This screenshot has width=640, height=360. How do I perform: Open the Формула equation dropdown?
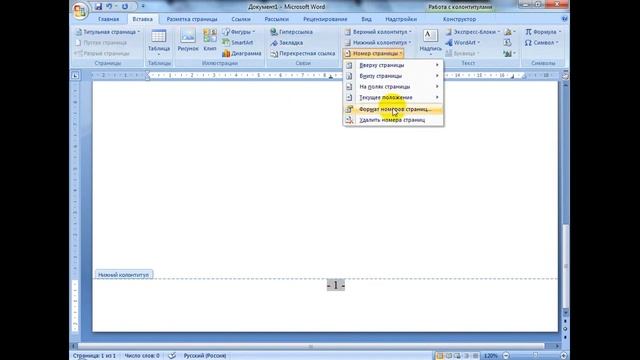coord(543,32)
